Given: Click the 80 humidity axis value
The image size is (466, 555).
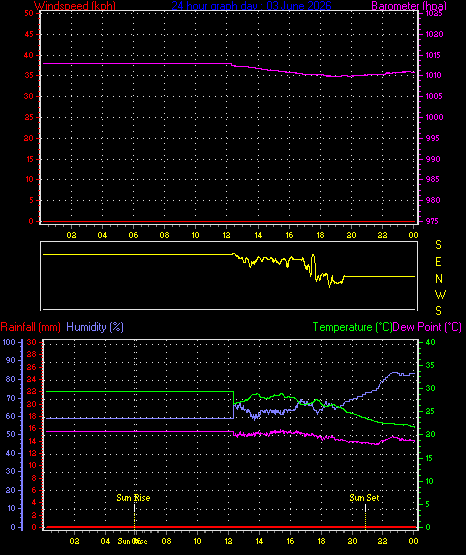Looking at the screenshot, I should [11, 379].
